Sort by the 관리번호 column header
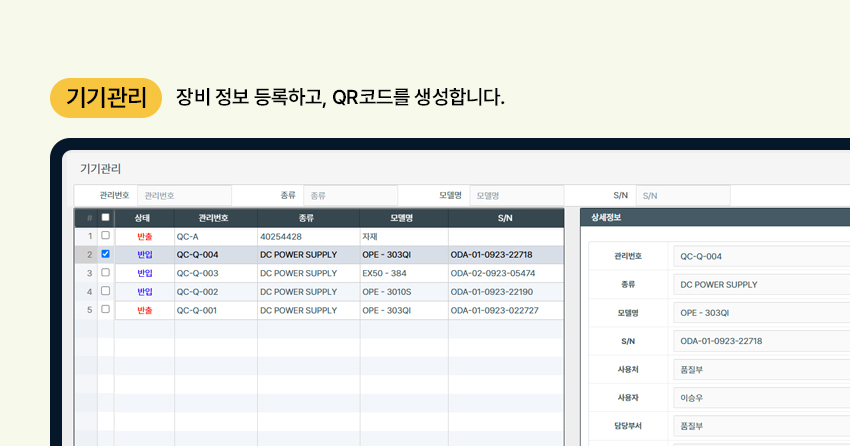850x446 pixels. point(216,218)
